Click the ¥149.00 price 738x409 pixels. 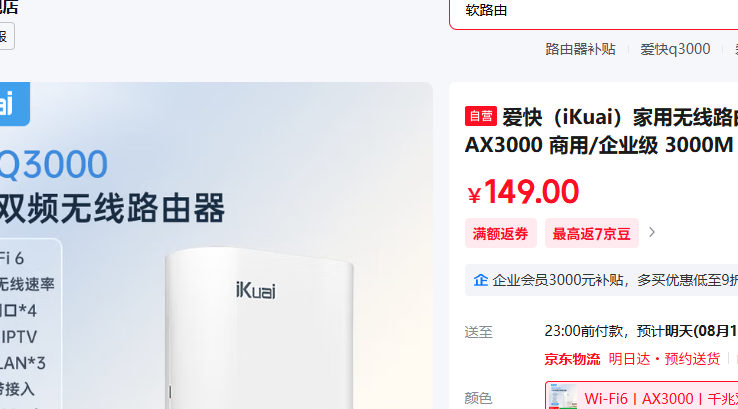click(x=523, y=192)
